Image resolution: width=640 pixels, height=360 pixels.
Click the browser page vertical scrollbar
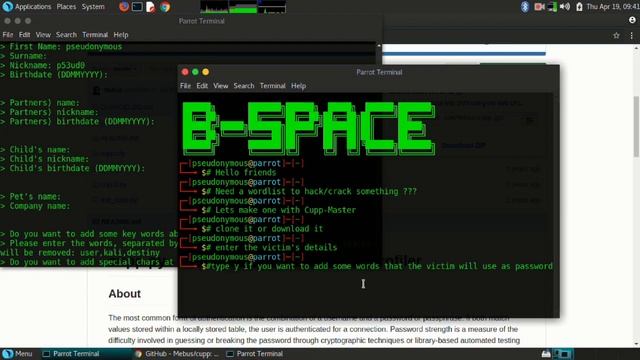pos(636,127)
